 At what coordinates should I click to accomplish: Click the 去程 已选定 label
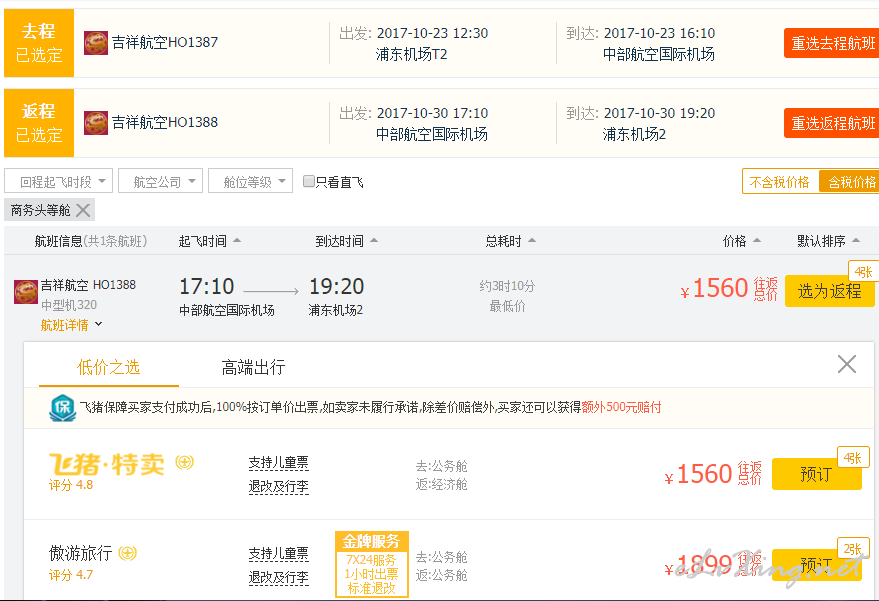[39, 43]
